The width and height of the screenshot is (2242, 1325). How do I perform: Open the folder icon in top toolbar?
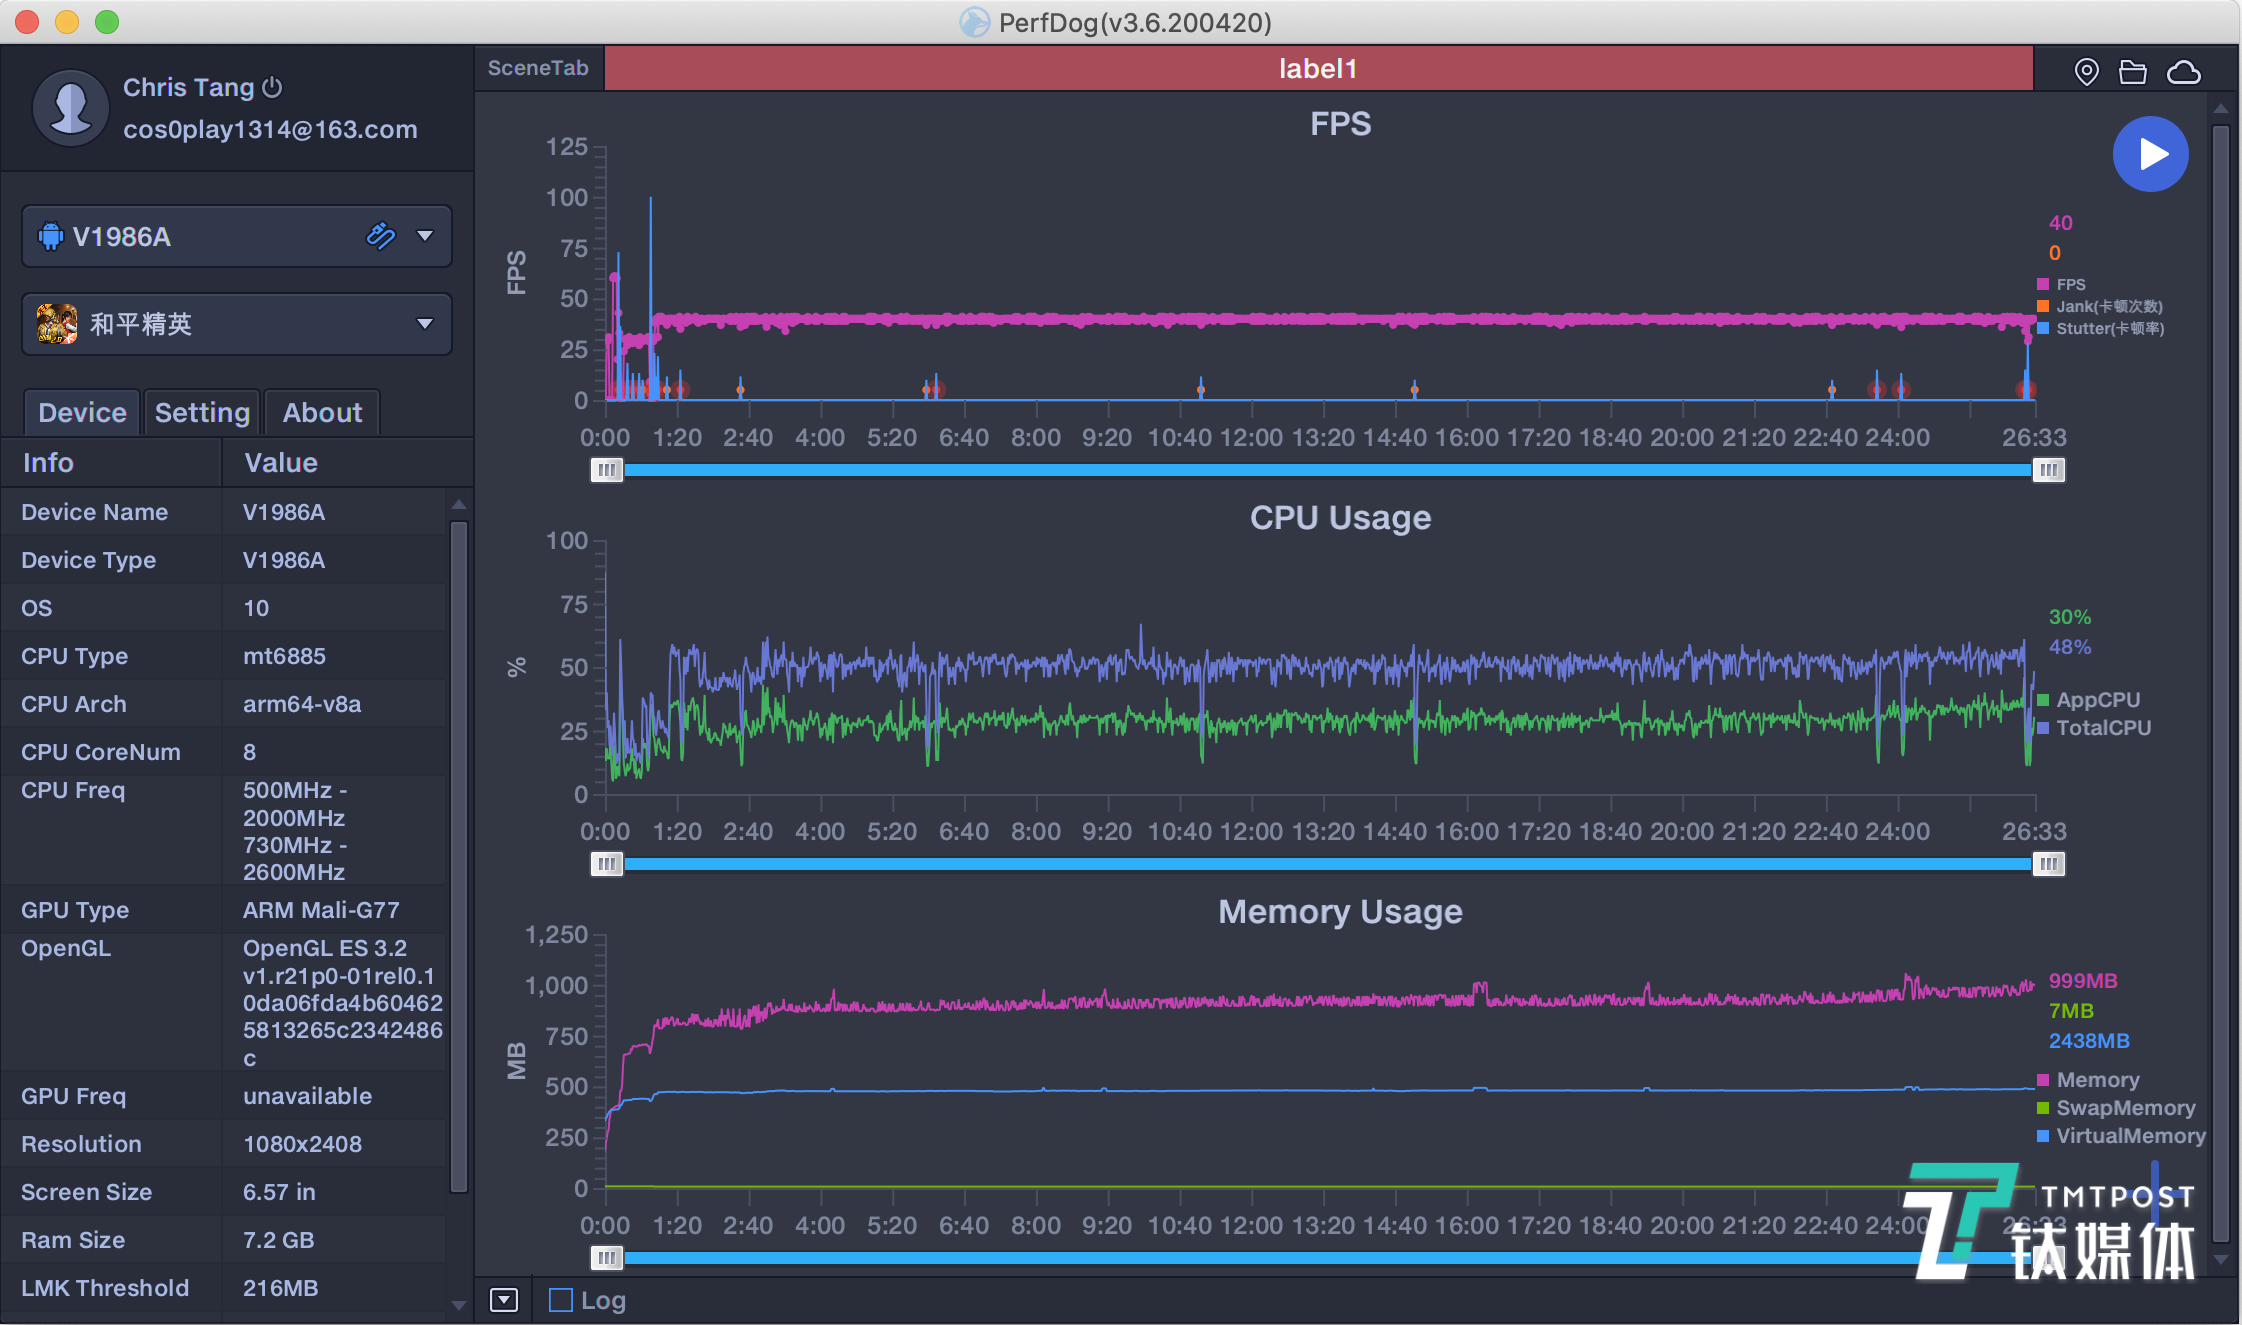point(2132,72)
